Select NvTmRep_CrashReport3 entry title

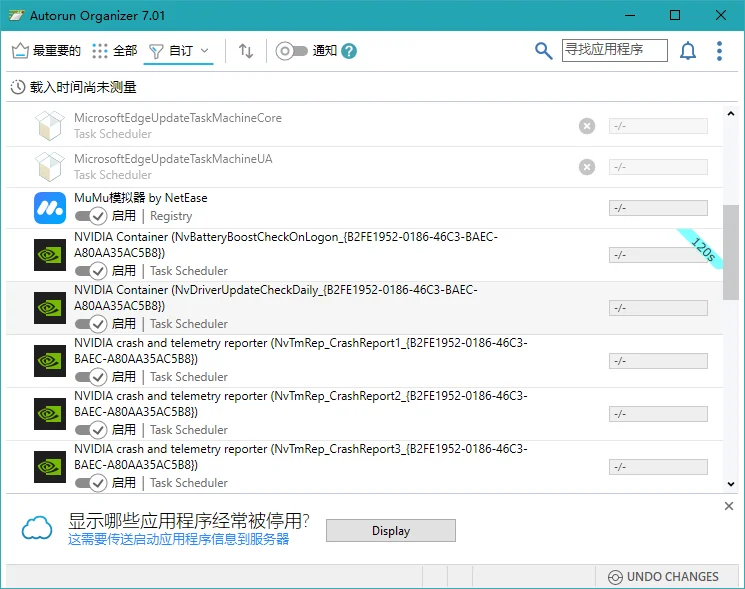[x=301, y=456]
